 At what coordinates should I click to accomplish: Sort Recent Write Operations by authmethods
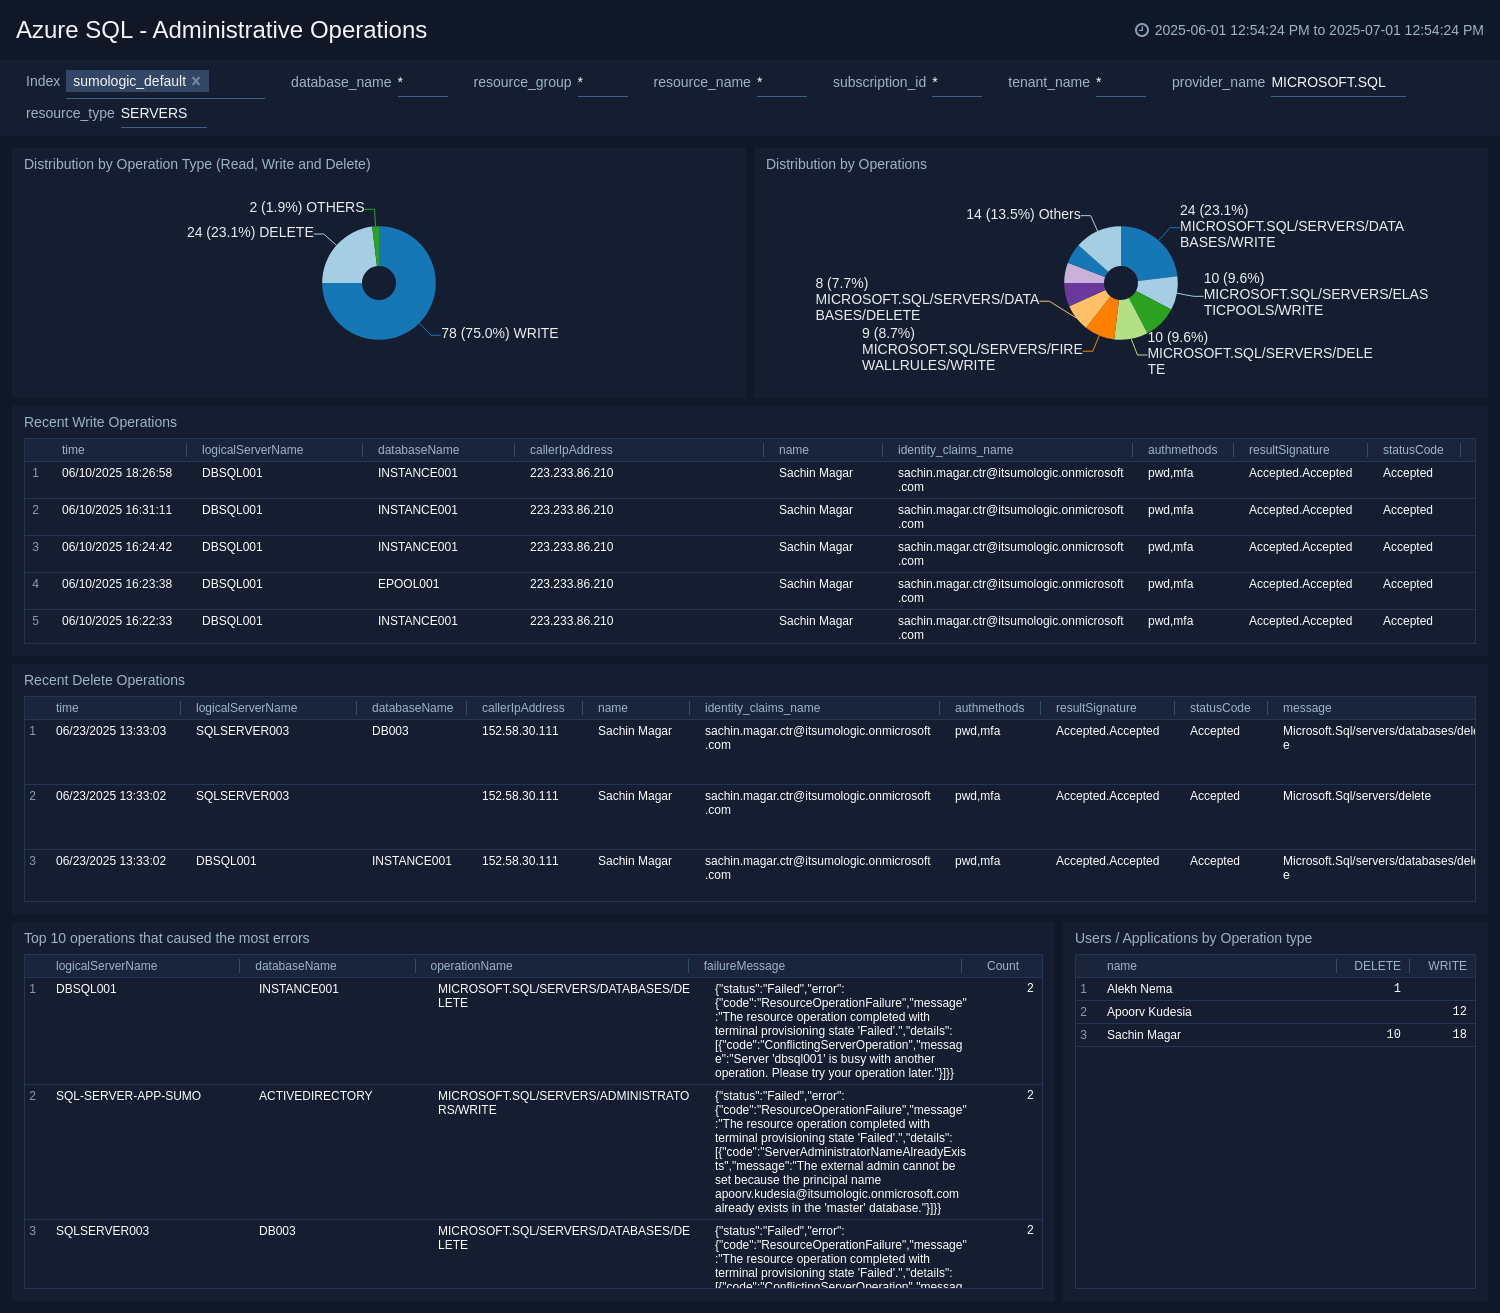[x=1182, y=450]
